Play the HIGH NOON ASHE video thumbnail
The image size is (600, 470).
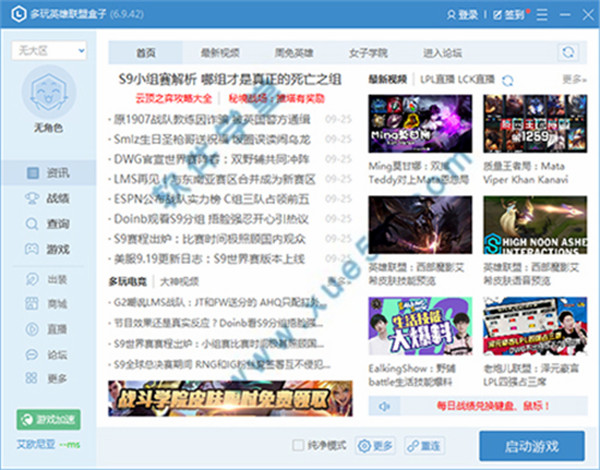535,225
